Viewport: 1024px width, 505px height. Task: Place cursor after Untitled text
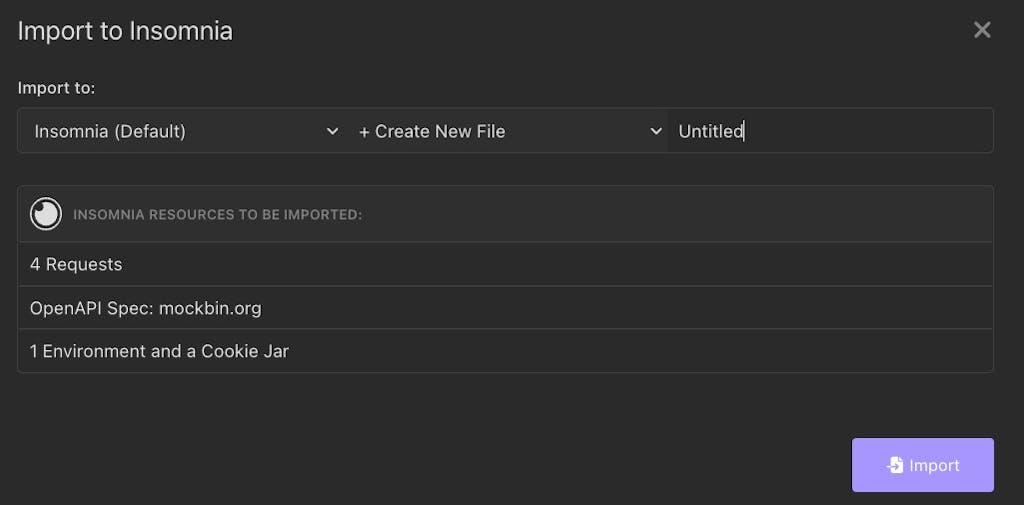[x=745, y=131]
